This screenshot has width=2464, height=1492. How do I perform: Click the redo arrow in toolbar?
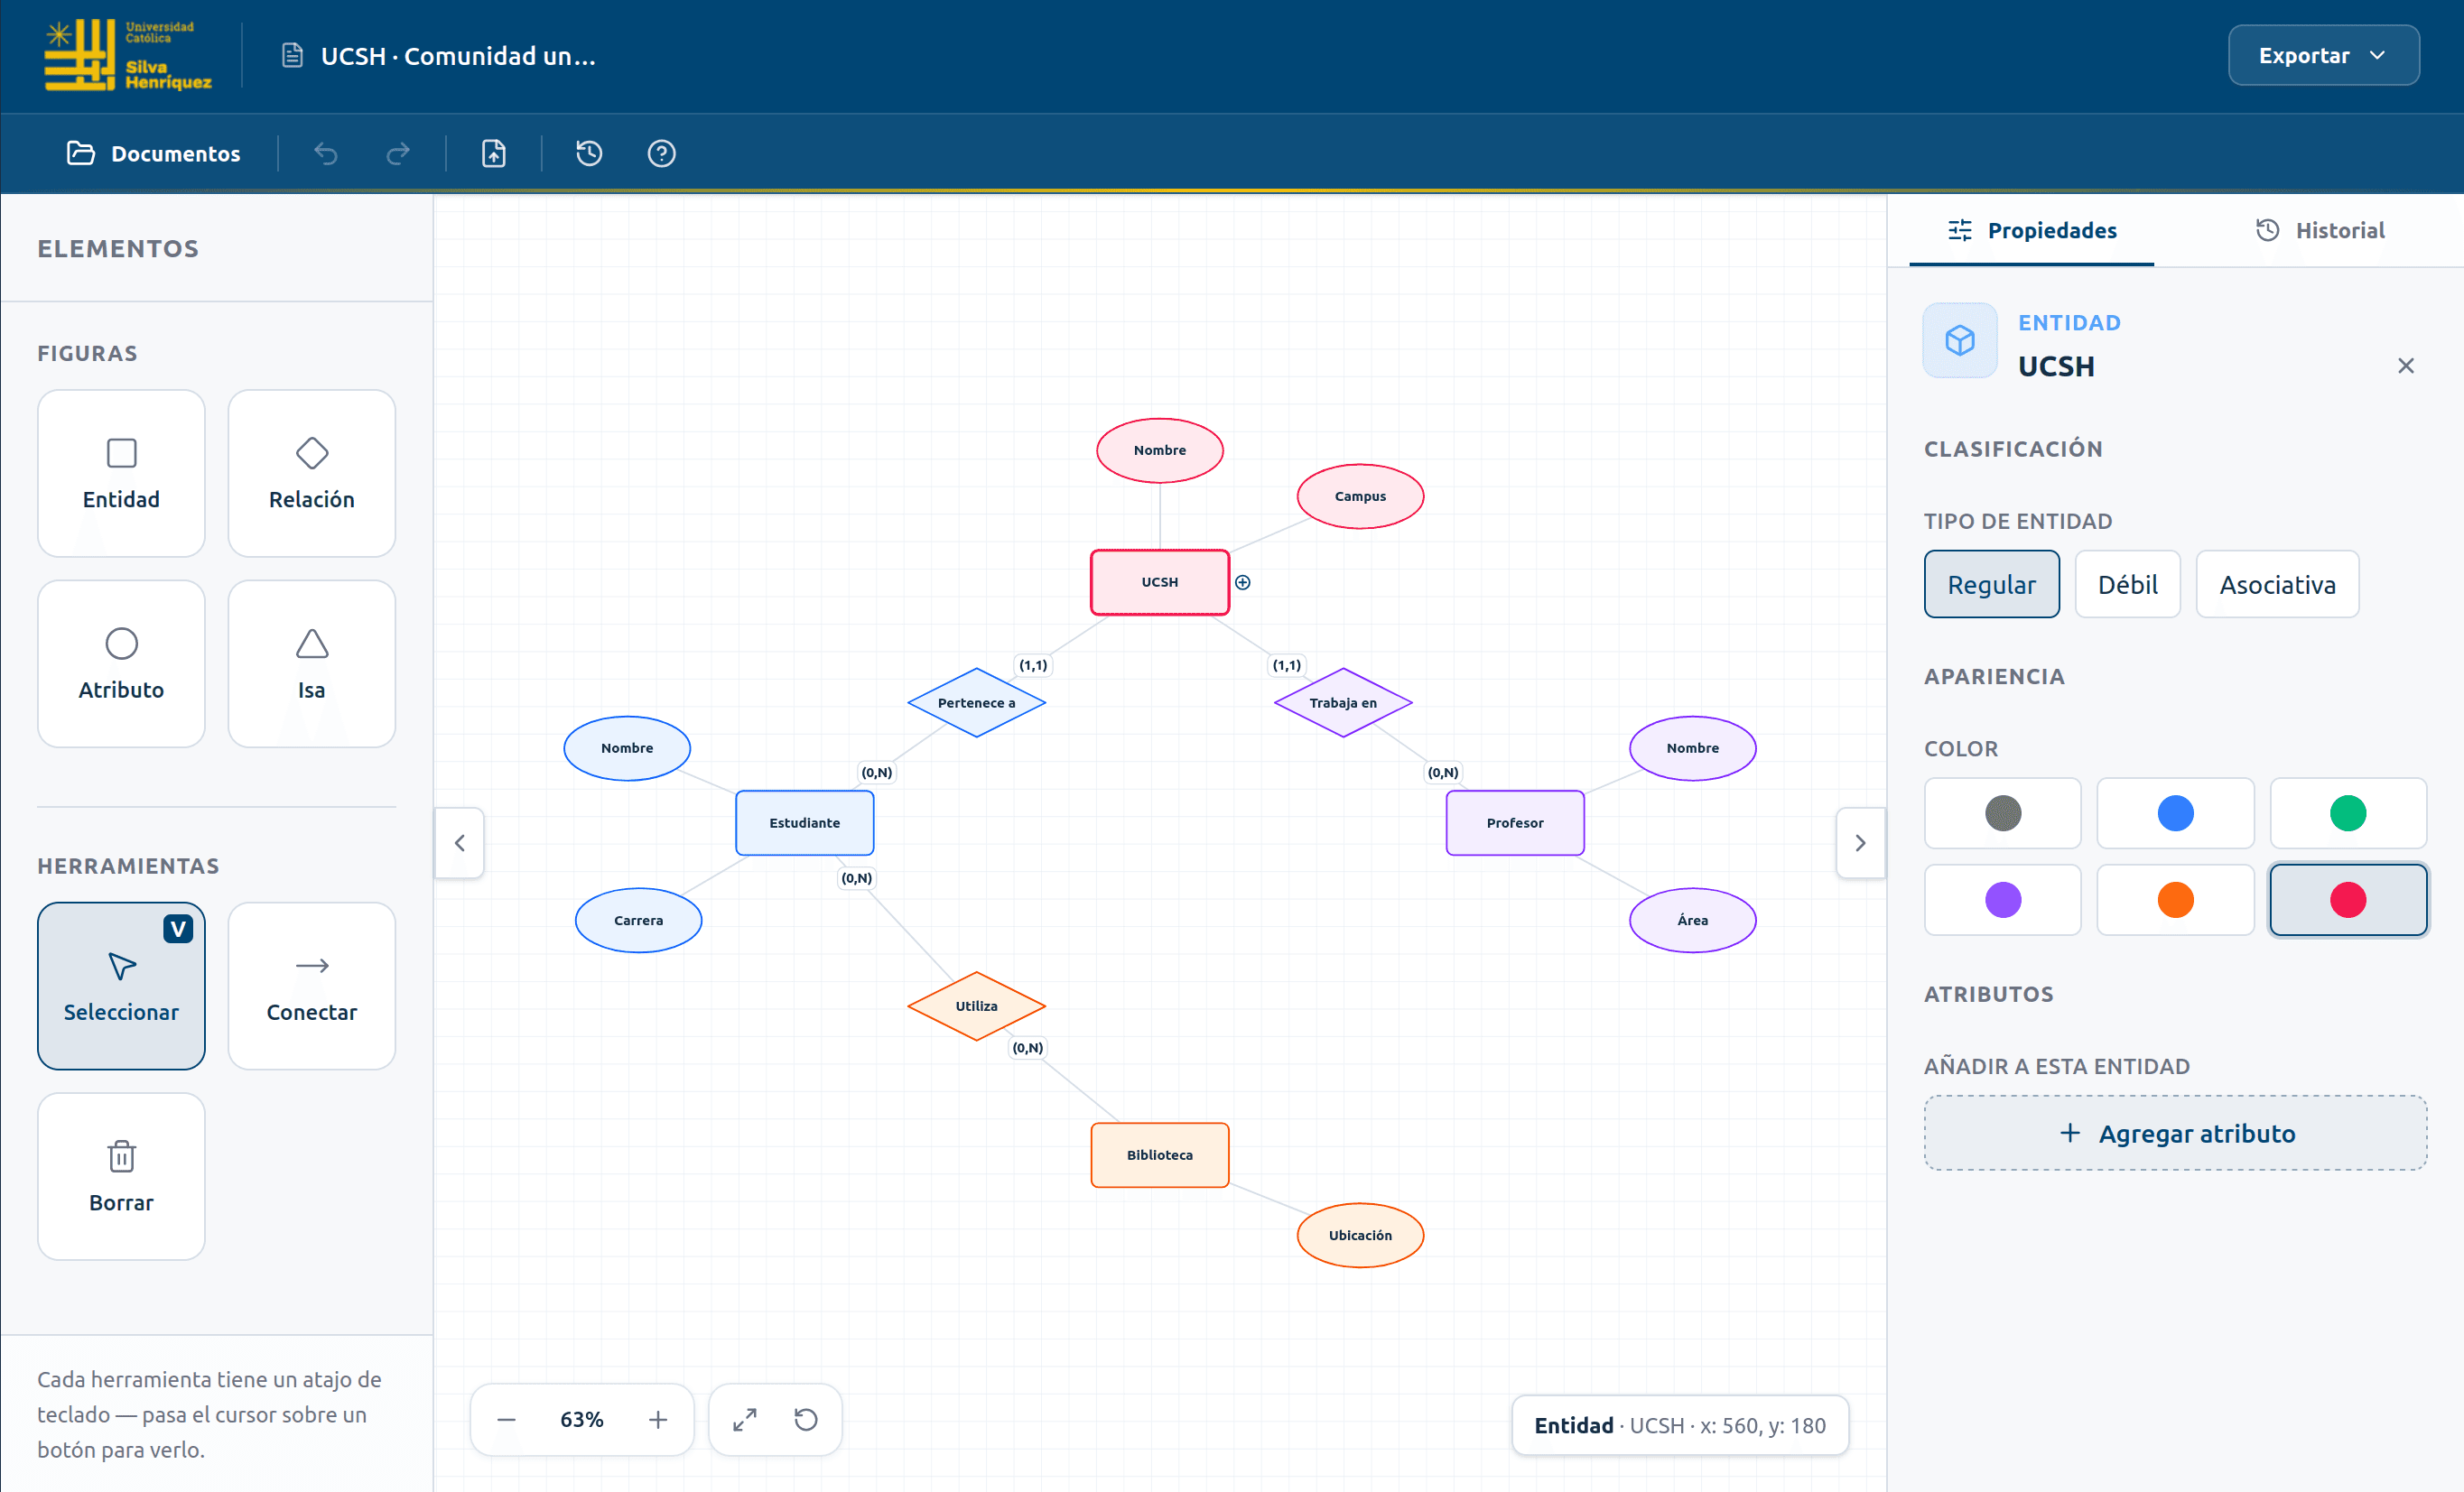click(x=398, y=153)
